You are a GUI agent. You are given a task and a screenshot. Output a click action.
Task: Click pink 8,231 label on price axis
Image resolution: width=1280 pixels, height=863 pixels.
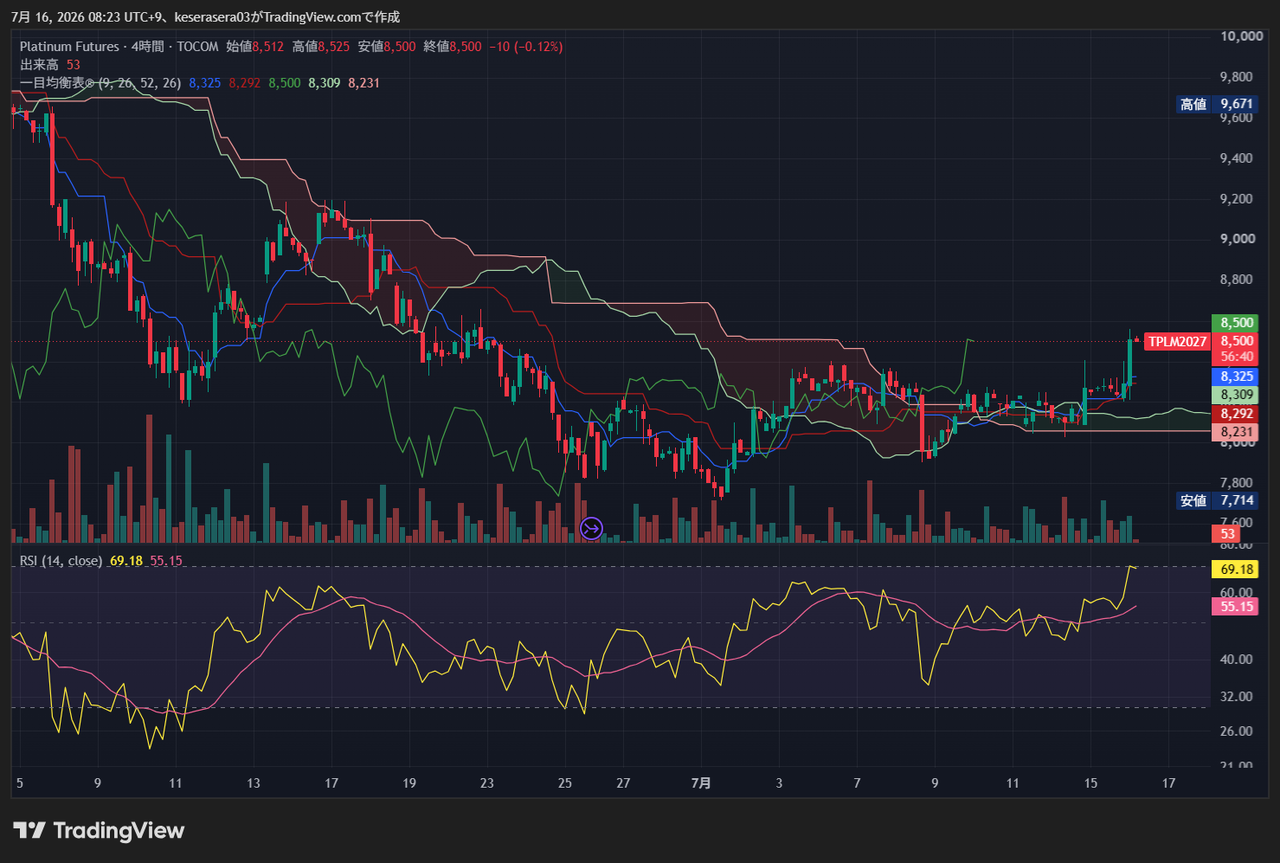(x=1235, y=432)
